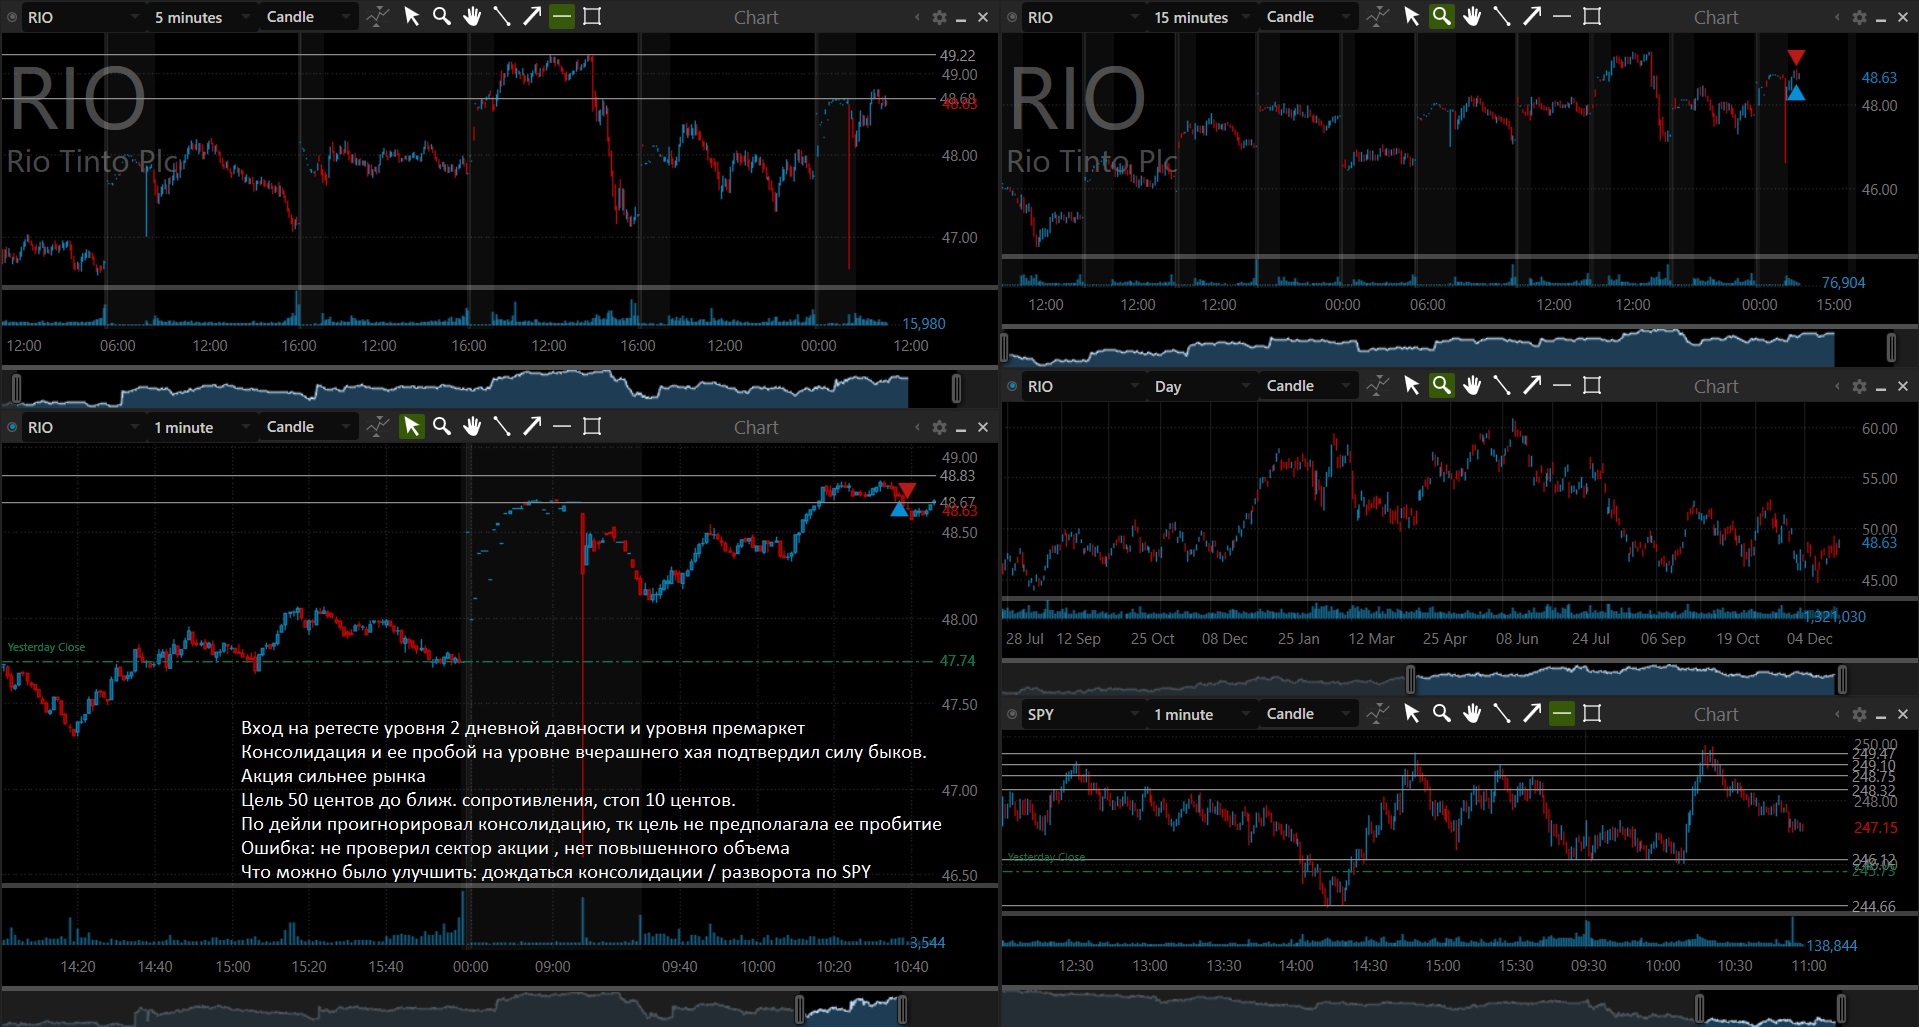Toggle the green horizontal line tool in RIO 5 minutes chart
Viewport: 1919px width, 1027px height.
pos(562,17)
